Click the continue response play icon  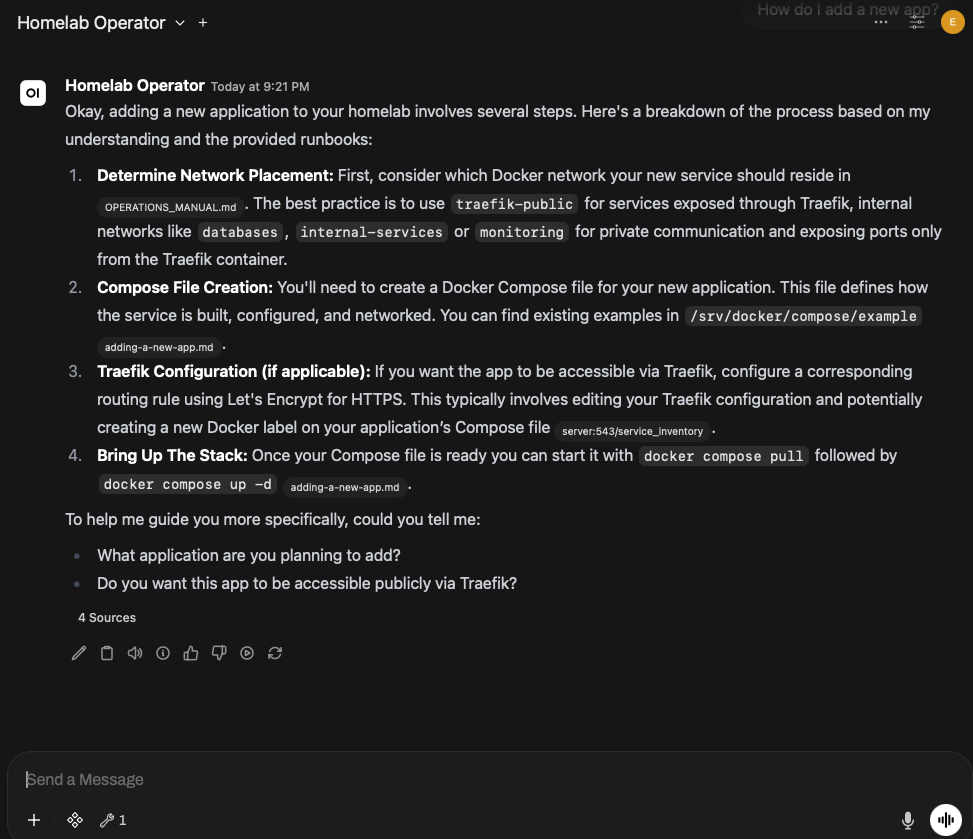tap(247, 653)
